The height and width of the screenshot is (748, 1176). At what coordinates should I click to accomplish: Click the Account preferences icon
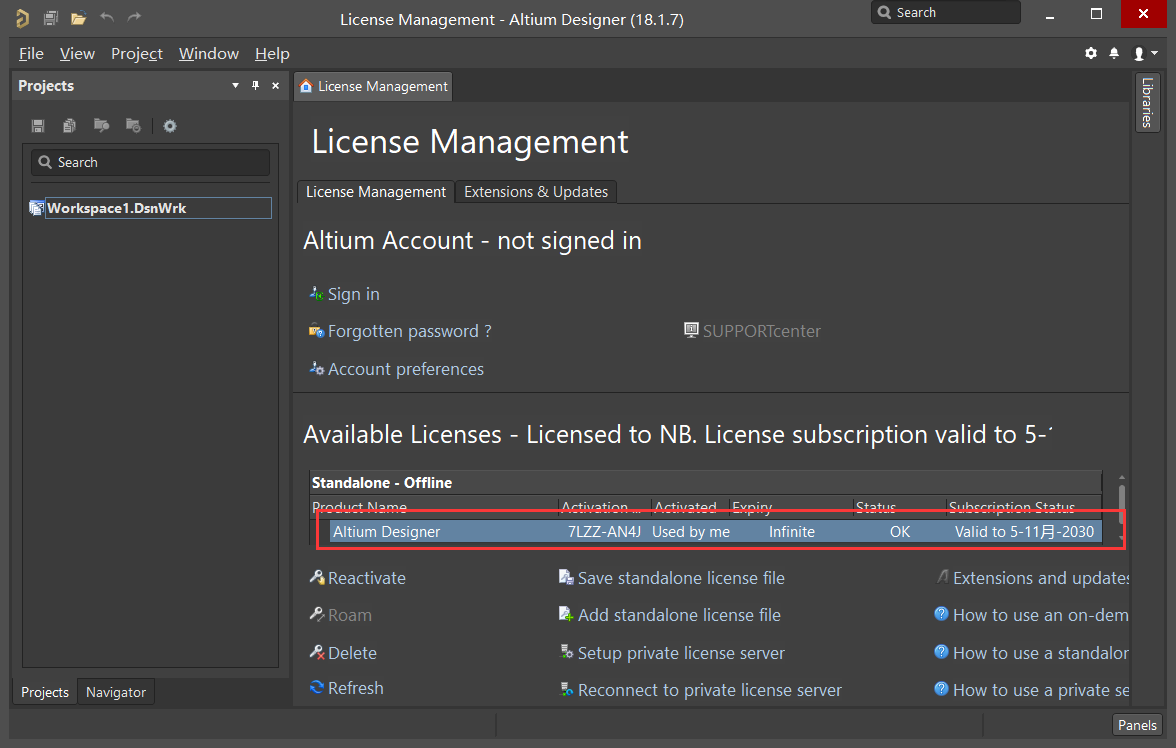pos(316,368)
